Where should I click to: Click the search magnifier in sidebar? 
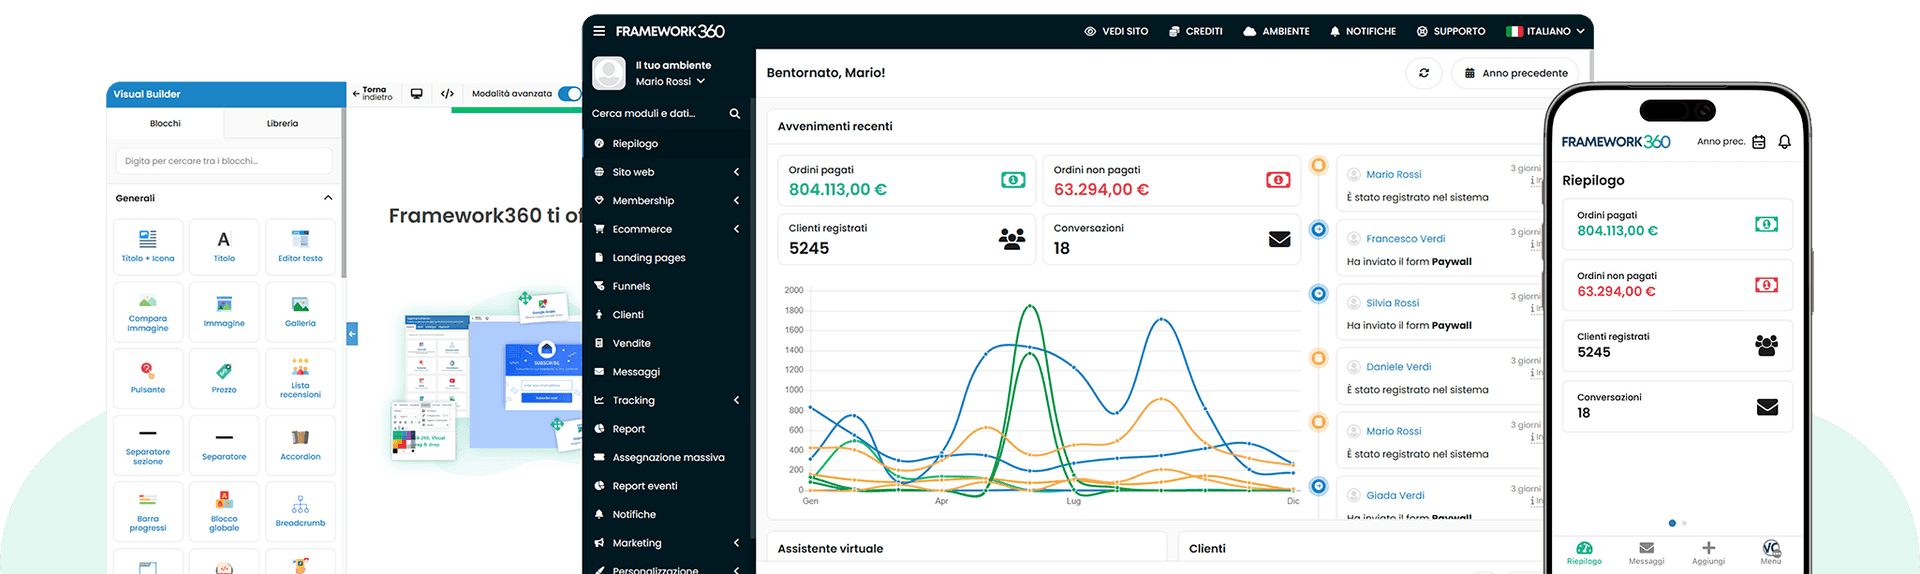pyautogui.click(x=735, y=114)
